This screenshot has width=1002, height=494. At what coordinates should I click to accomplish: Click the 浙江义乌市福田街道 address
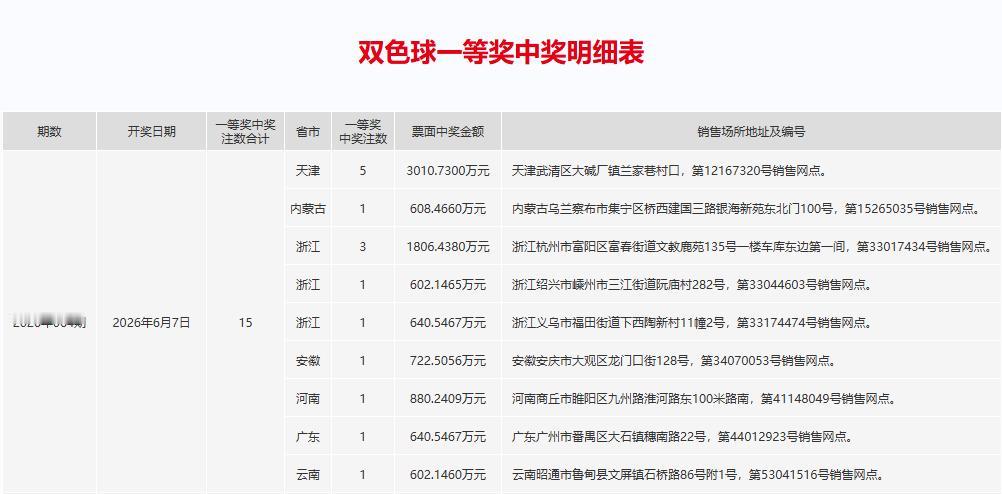[692, 323]
